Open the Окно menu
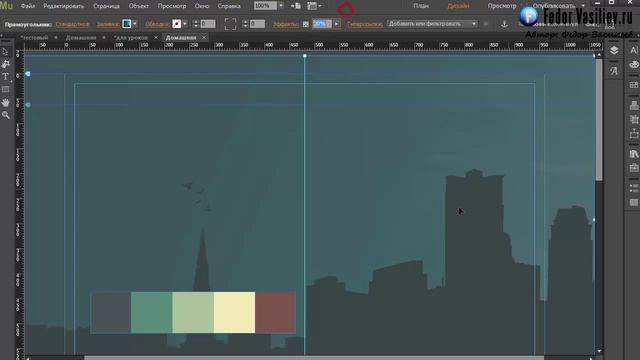The height and width of the screenshot is (360, 640). [202, 6]
